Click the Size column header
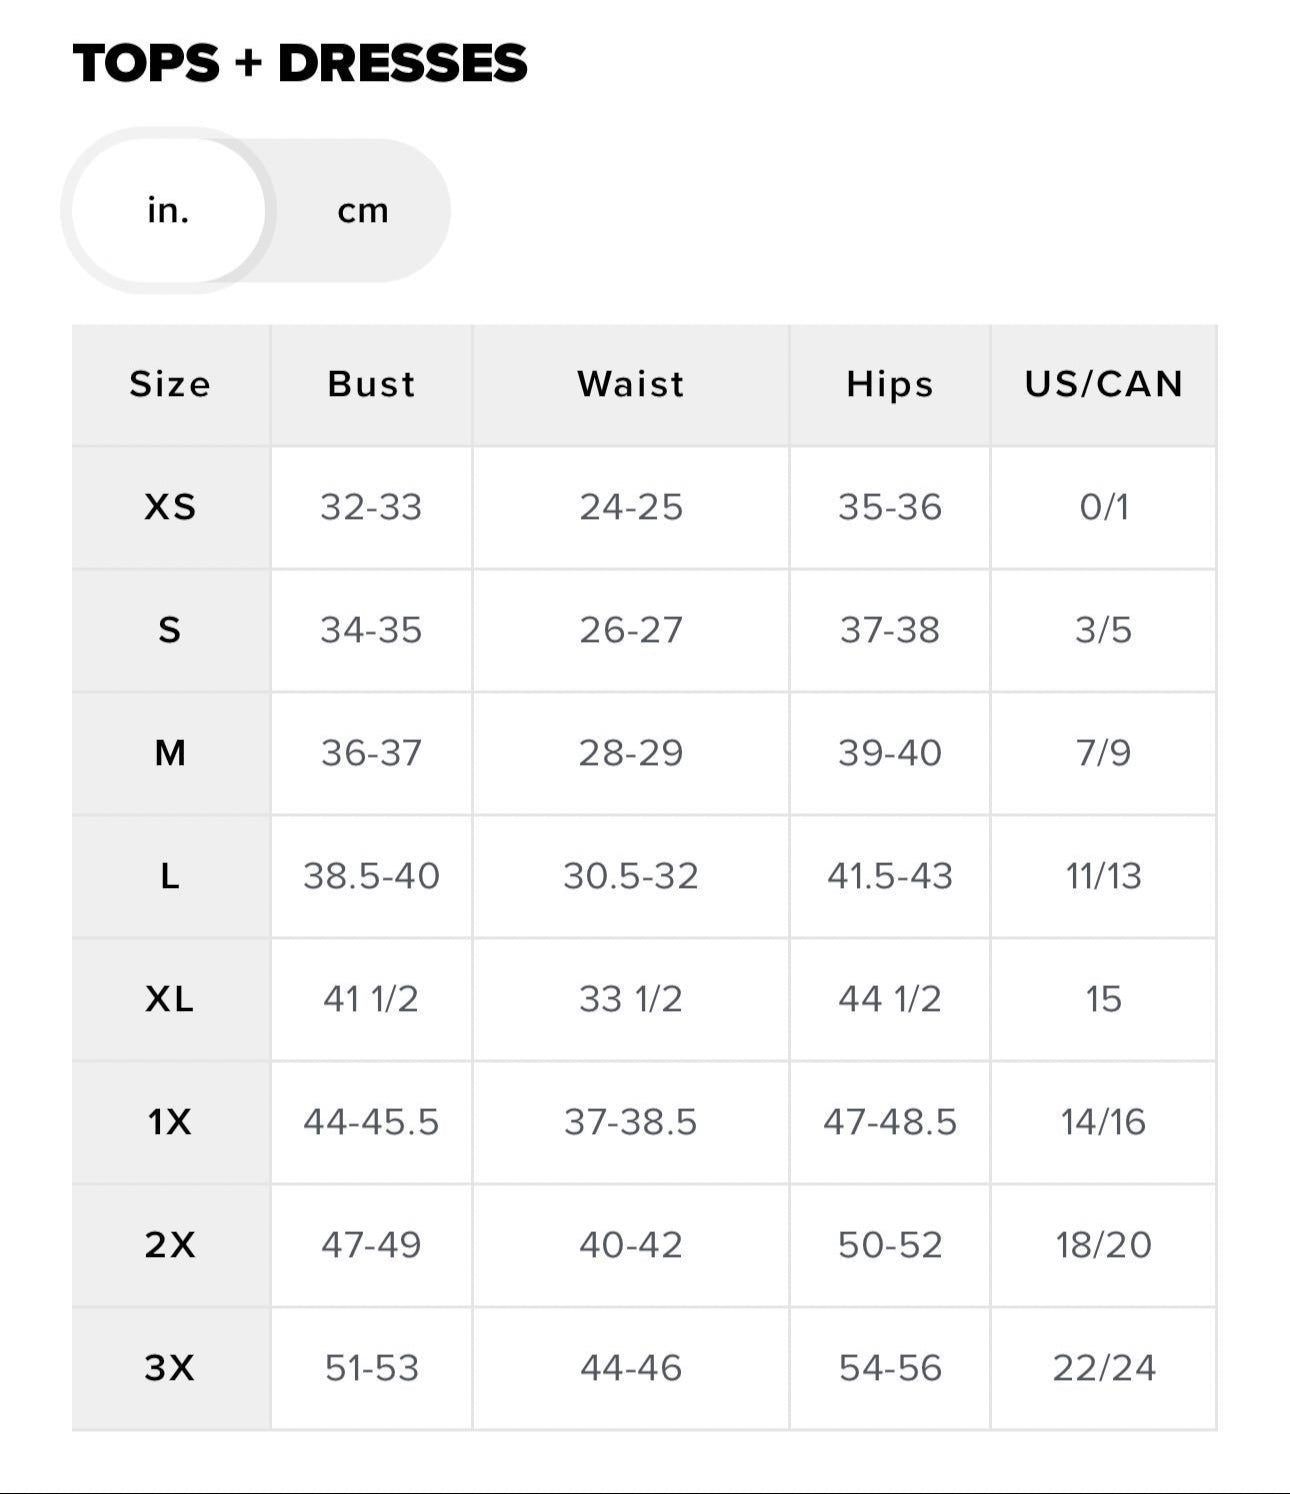The width and height of the screenshot is (1290, 1494). point(170,385)
